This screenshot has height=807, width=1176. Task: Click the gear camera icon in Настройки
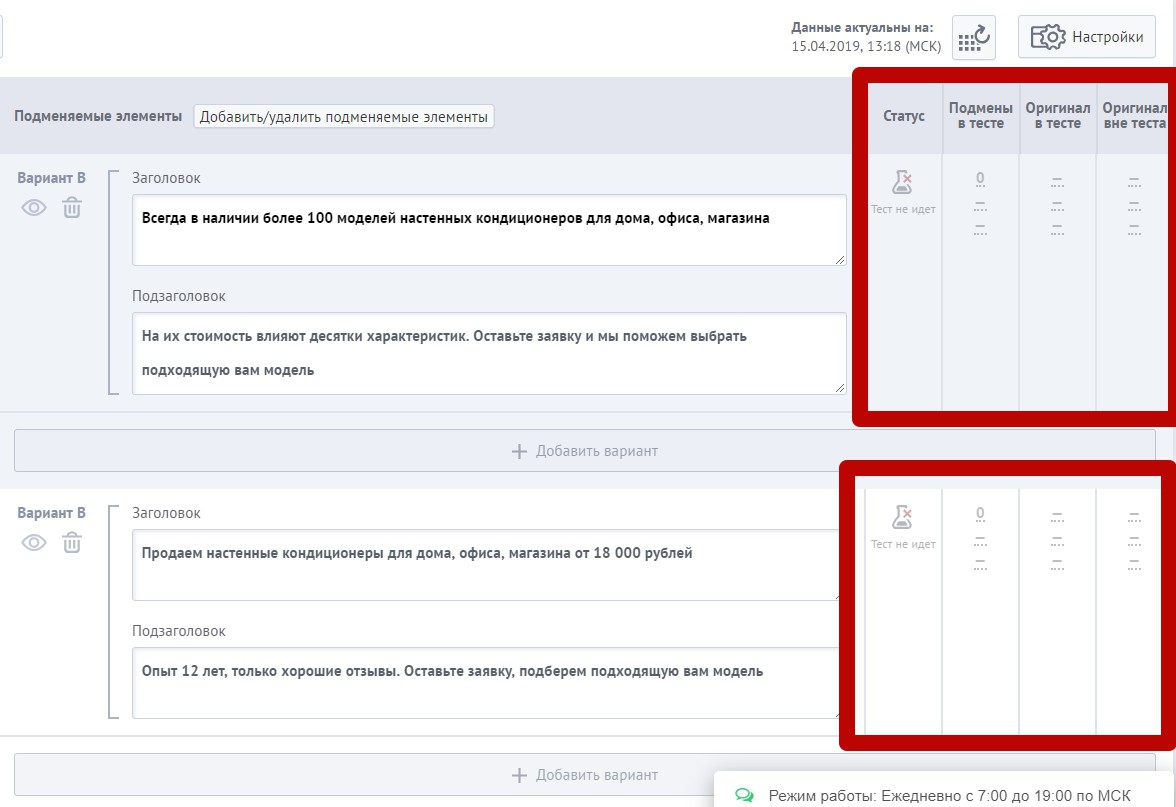(x=1048, y=37)
